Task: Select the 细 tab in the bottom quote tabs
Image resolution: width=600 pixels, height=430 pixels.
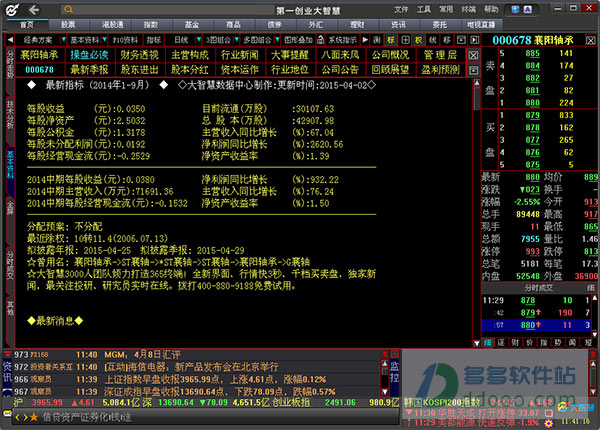Action: [x=488, y=342]
